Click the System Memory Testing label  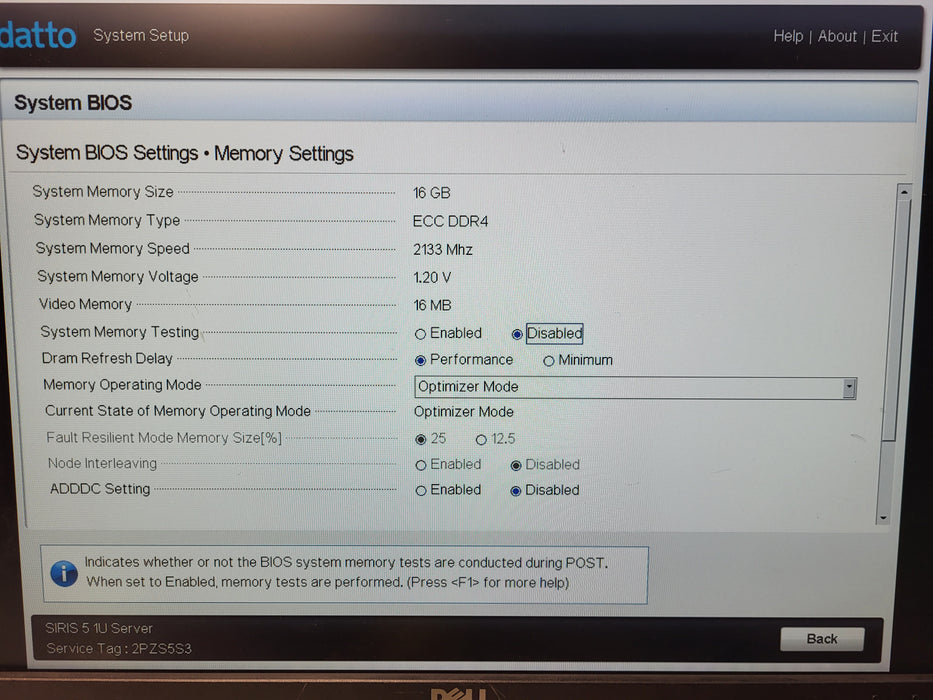pyautogui.click(x=120, y=332)
